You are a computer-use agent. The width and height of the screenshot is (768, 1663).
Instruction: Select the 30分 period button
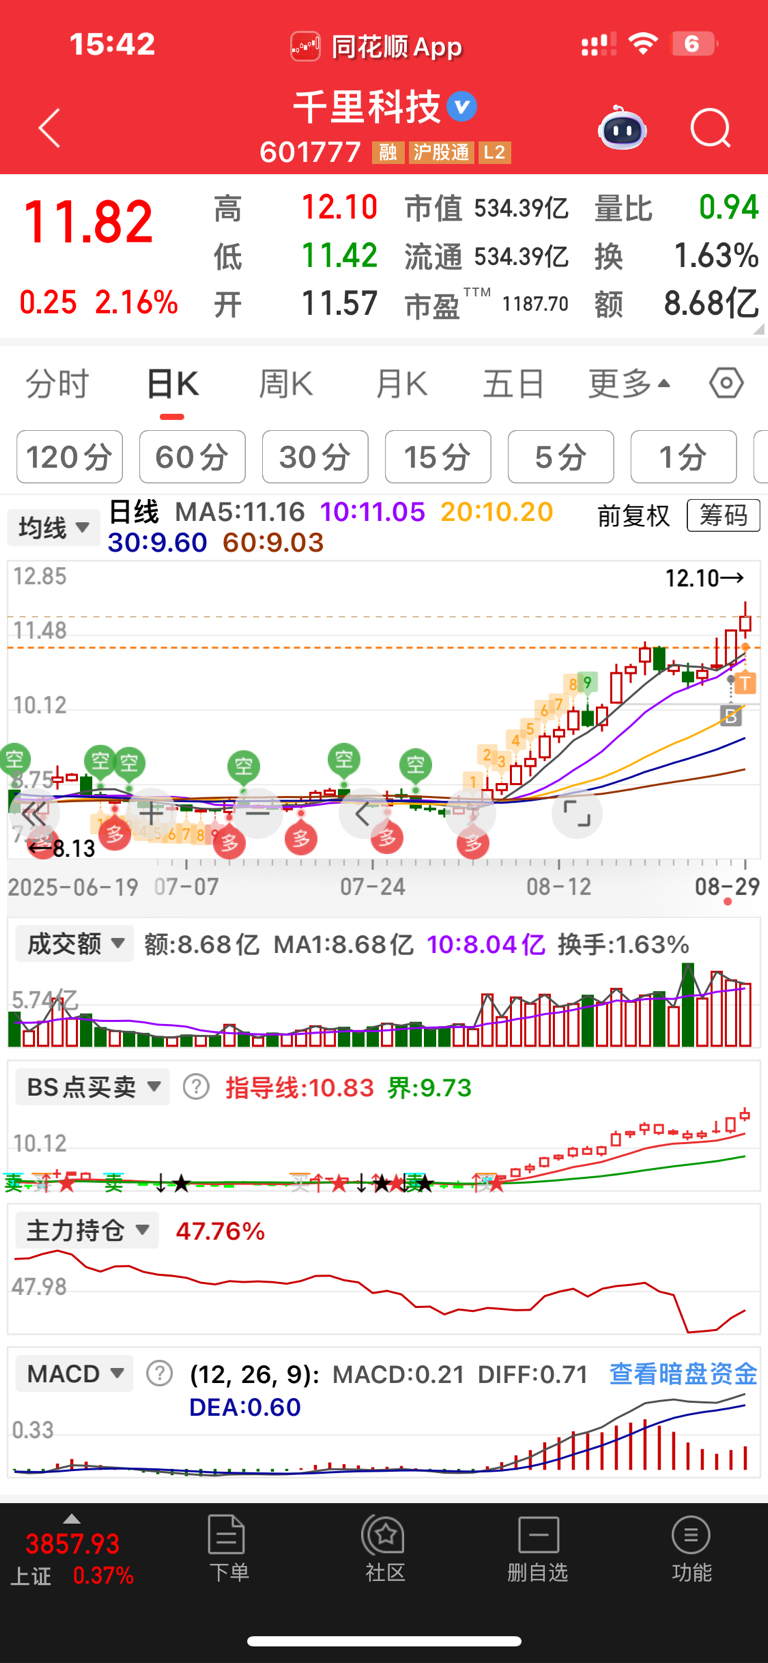coord(315,457)
